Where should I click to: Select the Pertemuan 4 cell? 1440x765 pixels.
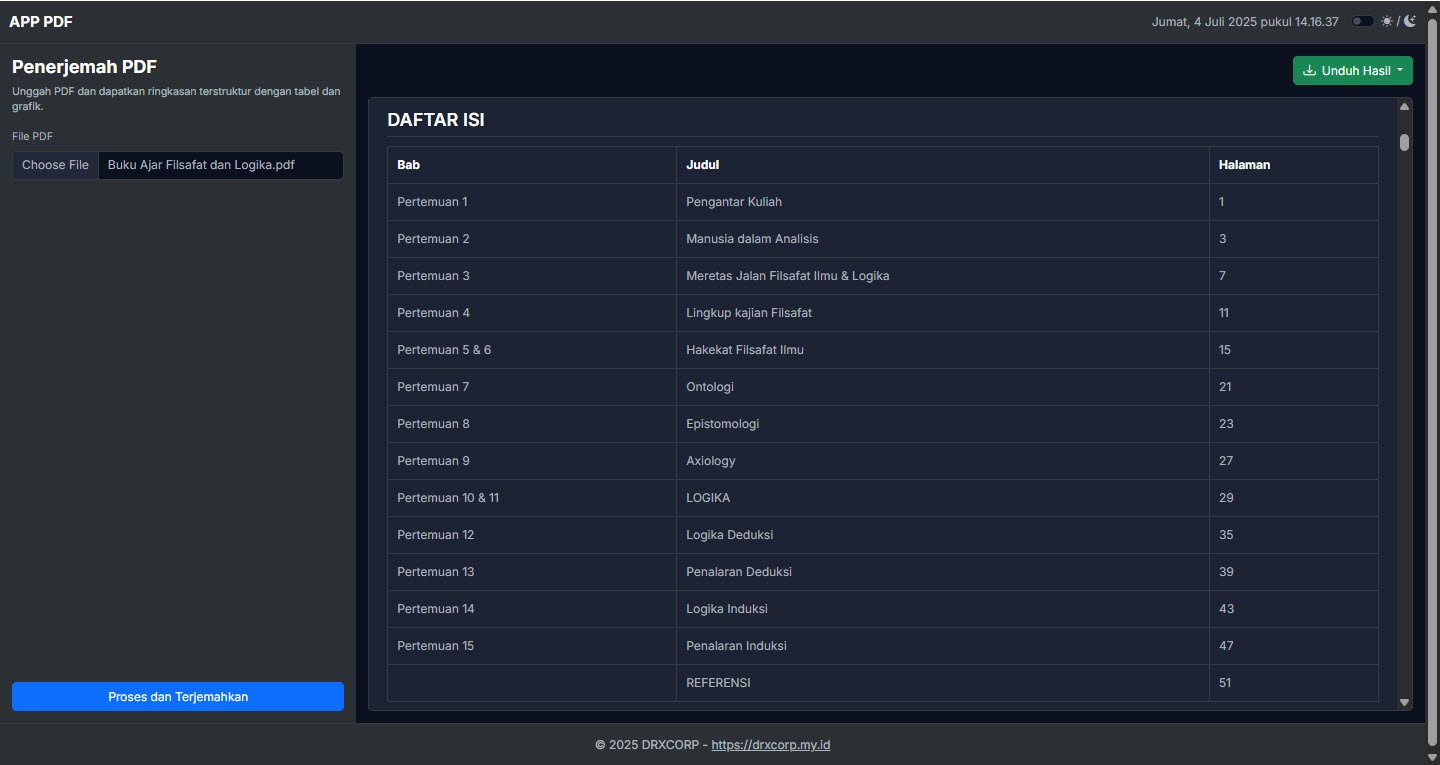[532, 313]
